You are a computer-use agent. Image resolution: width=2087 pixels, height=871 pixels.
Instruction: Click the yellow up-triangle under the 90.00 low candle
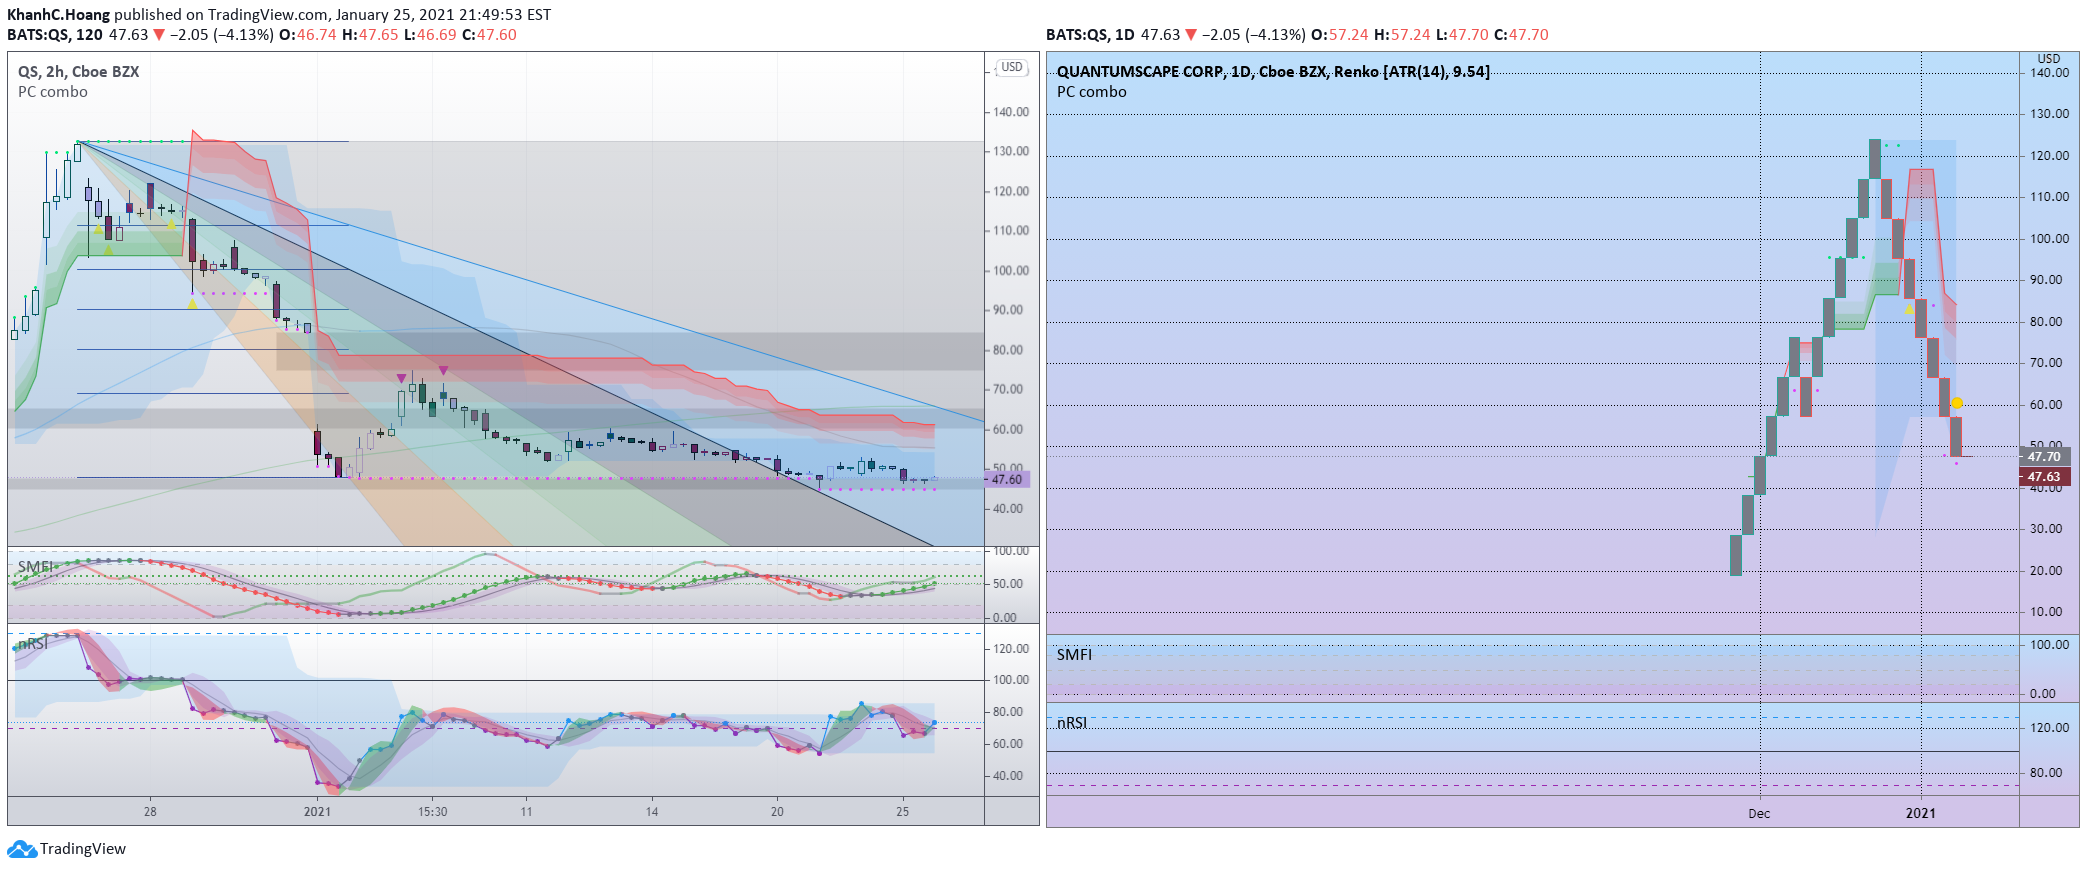tap(192, 304)
